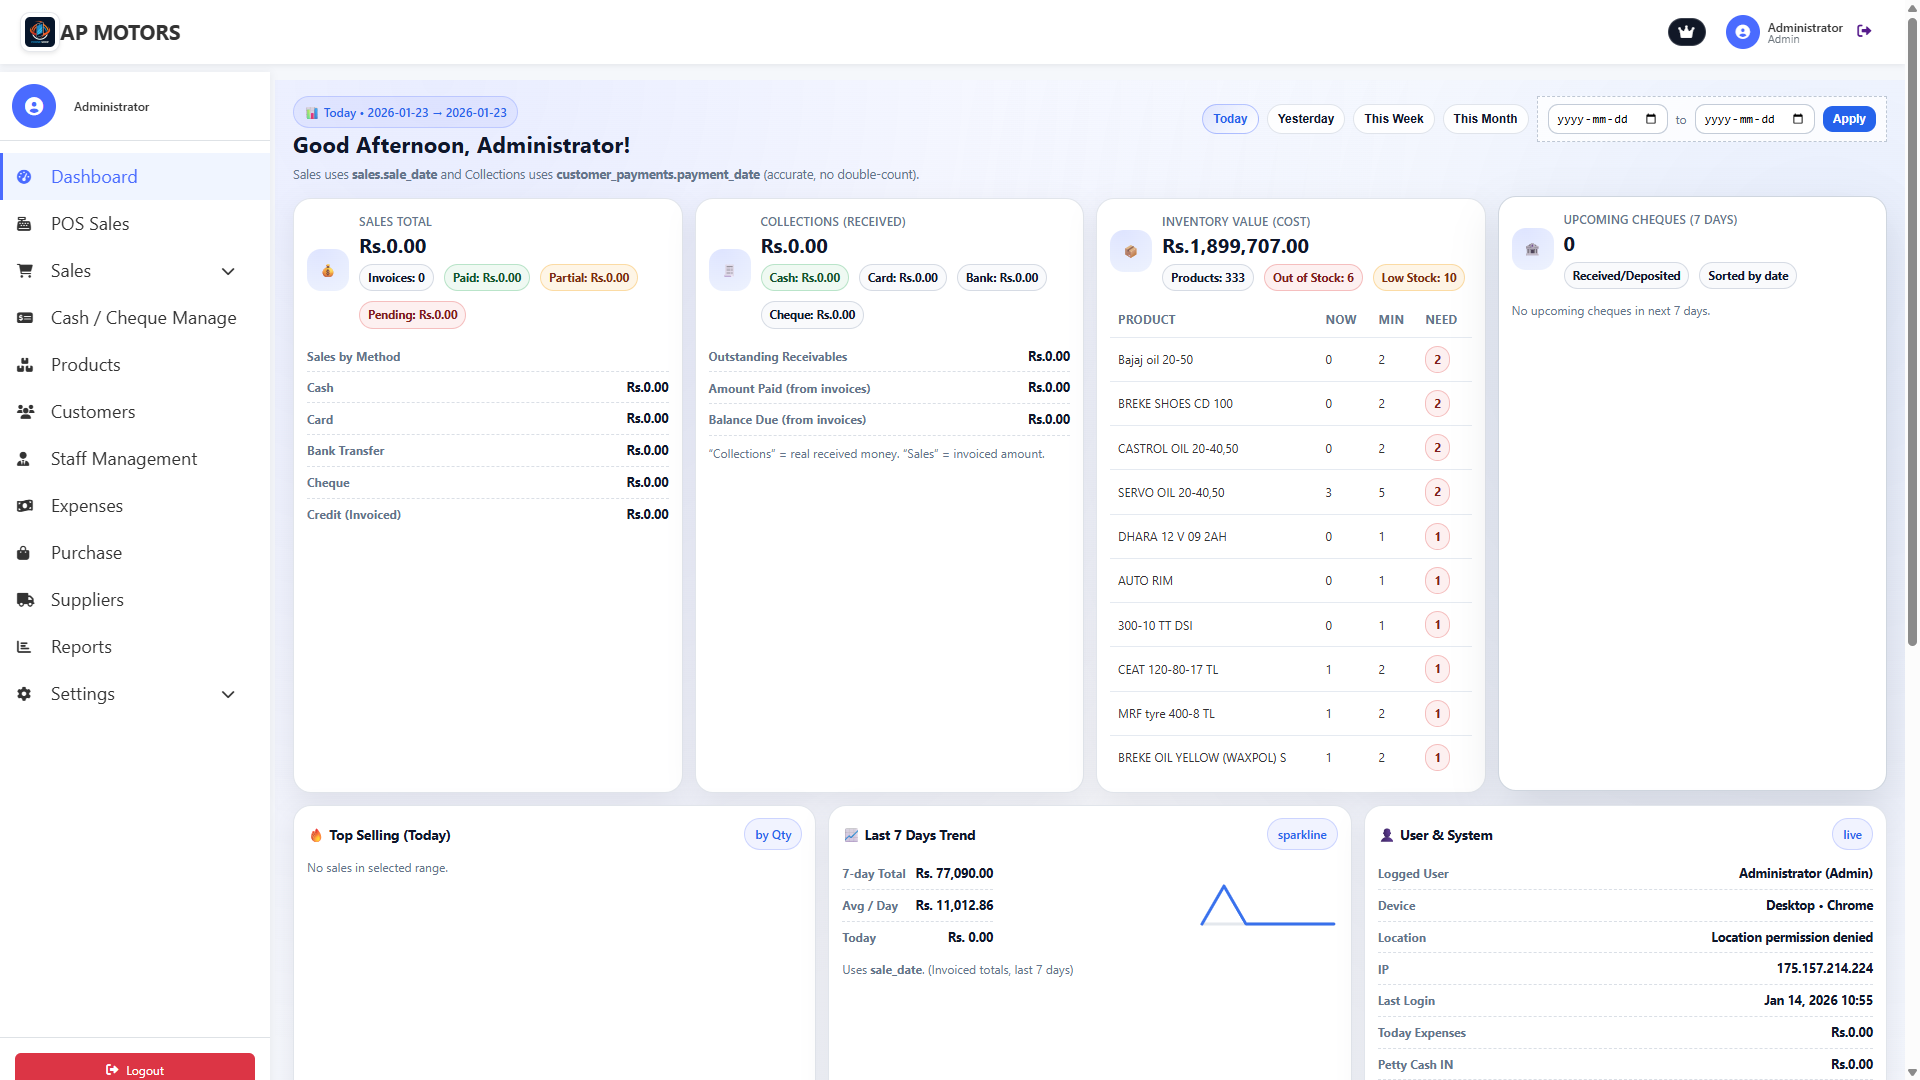
Task: Go to Cash / Cheque Manage
Action: coord(143,318)
